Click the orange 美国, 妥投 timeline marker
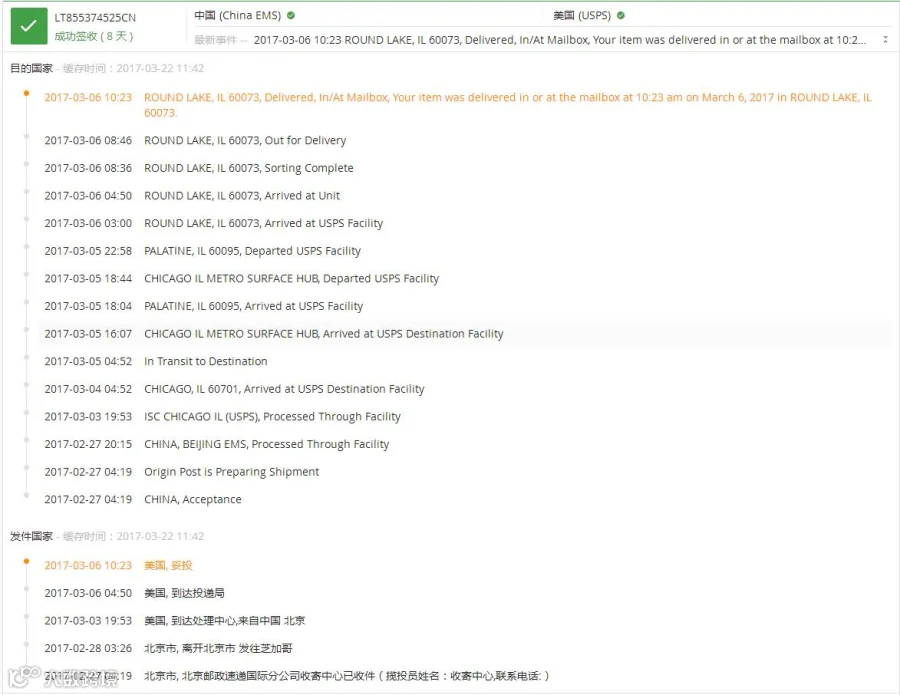Image resolution: width=900 pixels, height=695 pixels. pos(26,561)
